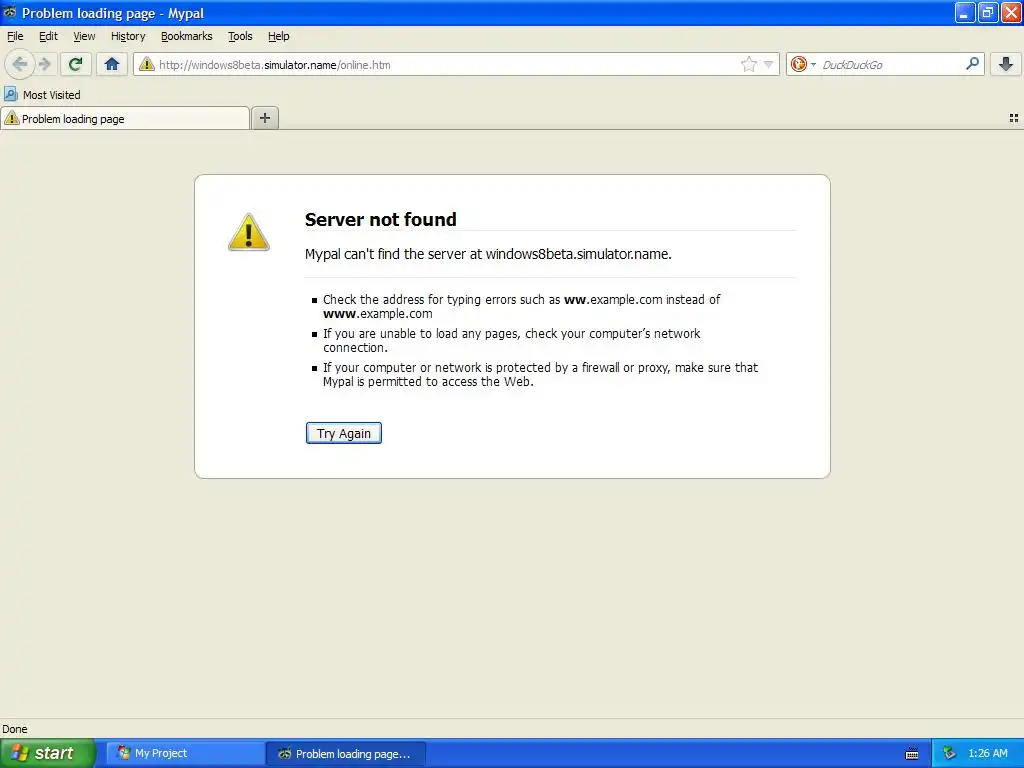Open the Windows start button
The height and width of the screenshot is (768, 1024).
coord(48,753)
